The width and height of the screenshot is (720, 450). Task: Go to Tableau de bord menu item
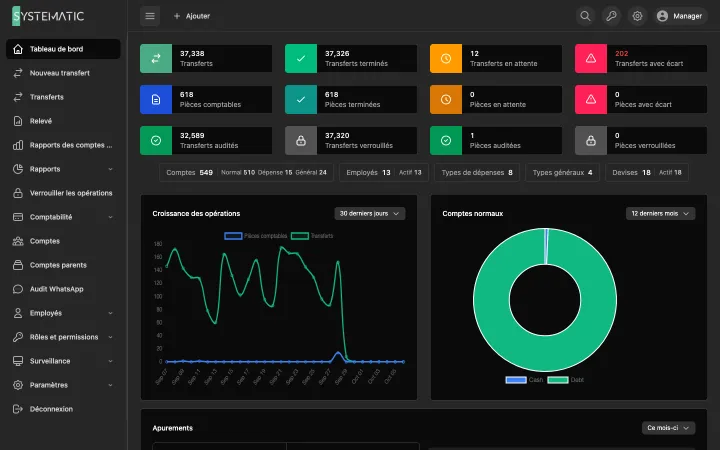[x=63, y=49]
